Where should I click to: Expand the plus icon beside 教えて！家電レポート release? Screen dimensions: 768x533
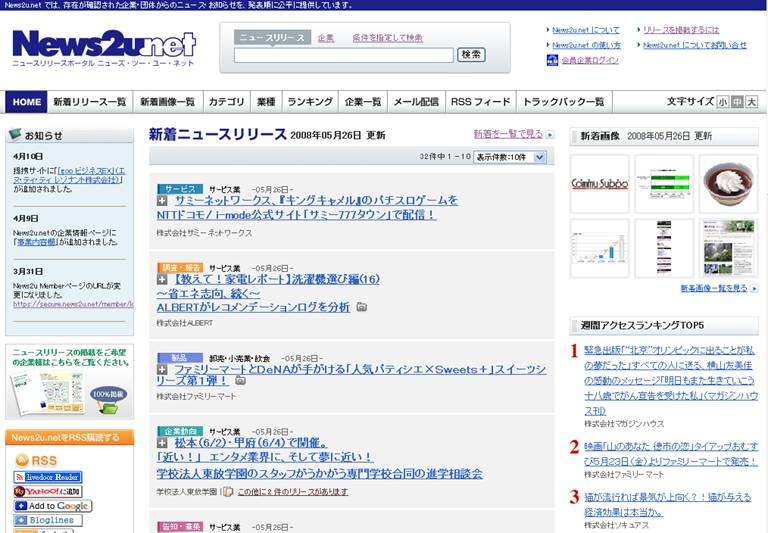(x=162, y=279)
